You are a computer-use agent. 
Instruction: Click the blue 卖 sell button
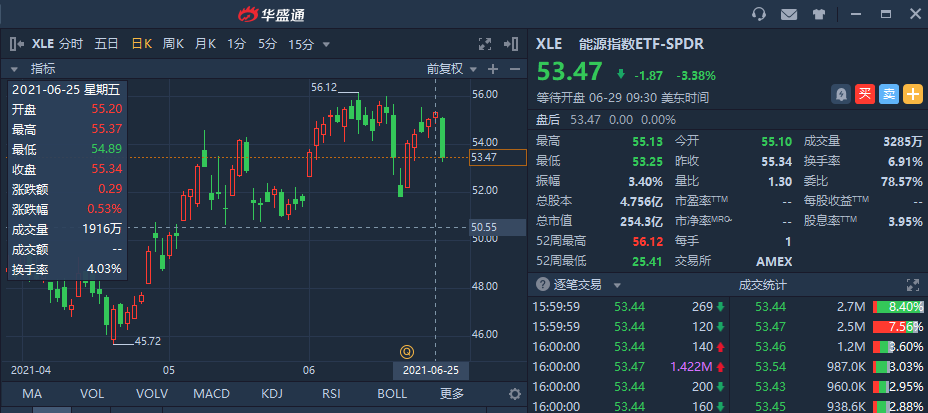click(x=888, y=93)
